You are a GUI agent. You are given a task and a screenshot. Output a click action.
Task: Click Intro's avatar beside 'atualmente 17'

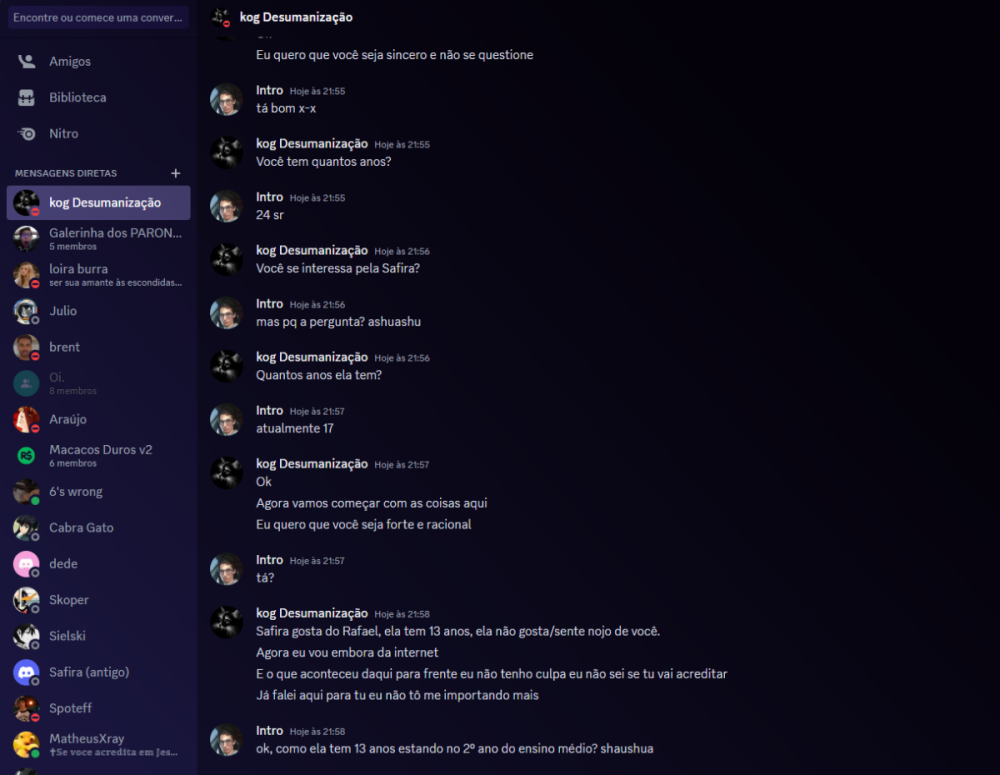tap(226, 420)
